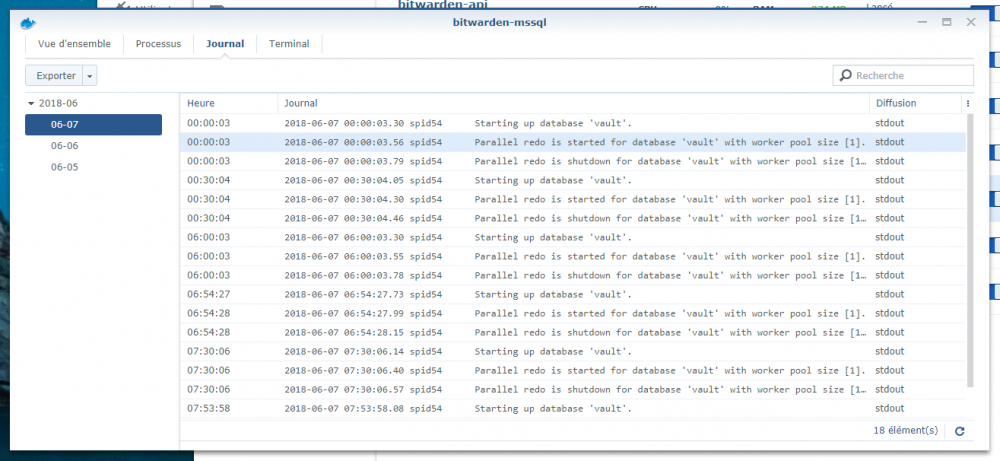Screen dimensions: 1000x461
Task: Select the Journal tab
Action: coord(225,44)
